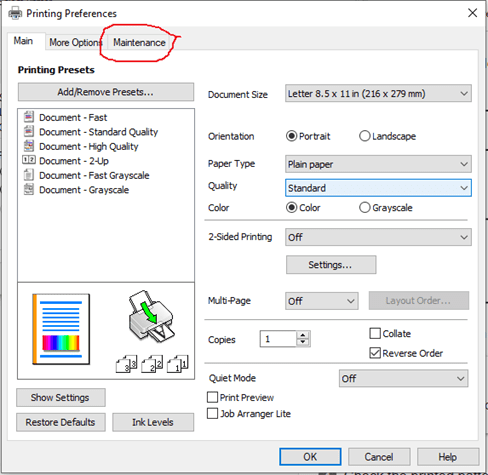Select the Document - Fast Grayscale preset icon
The width and height of the screenshot is (488, 475).
click(x=29, y=175)
